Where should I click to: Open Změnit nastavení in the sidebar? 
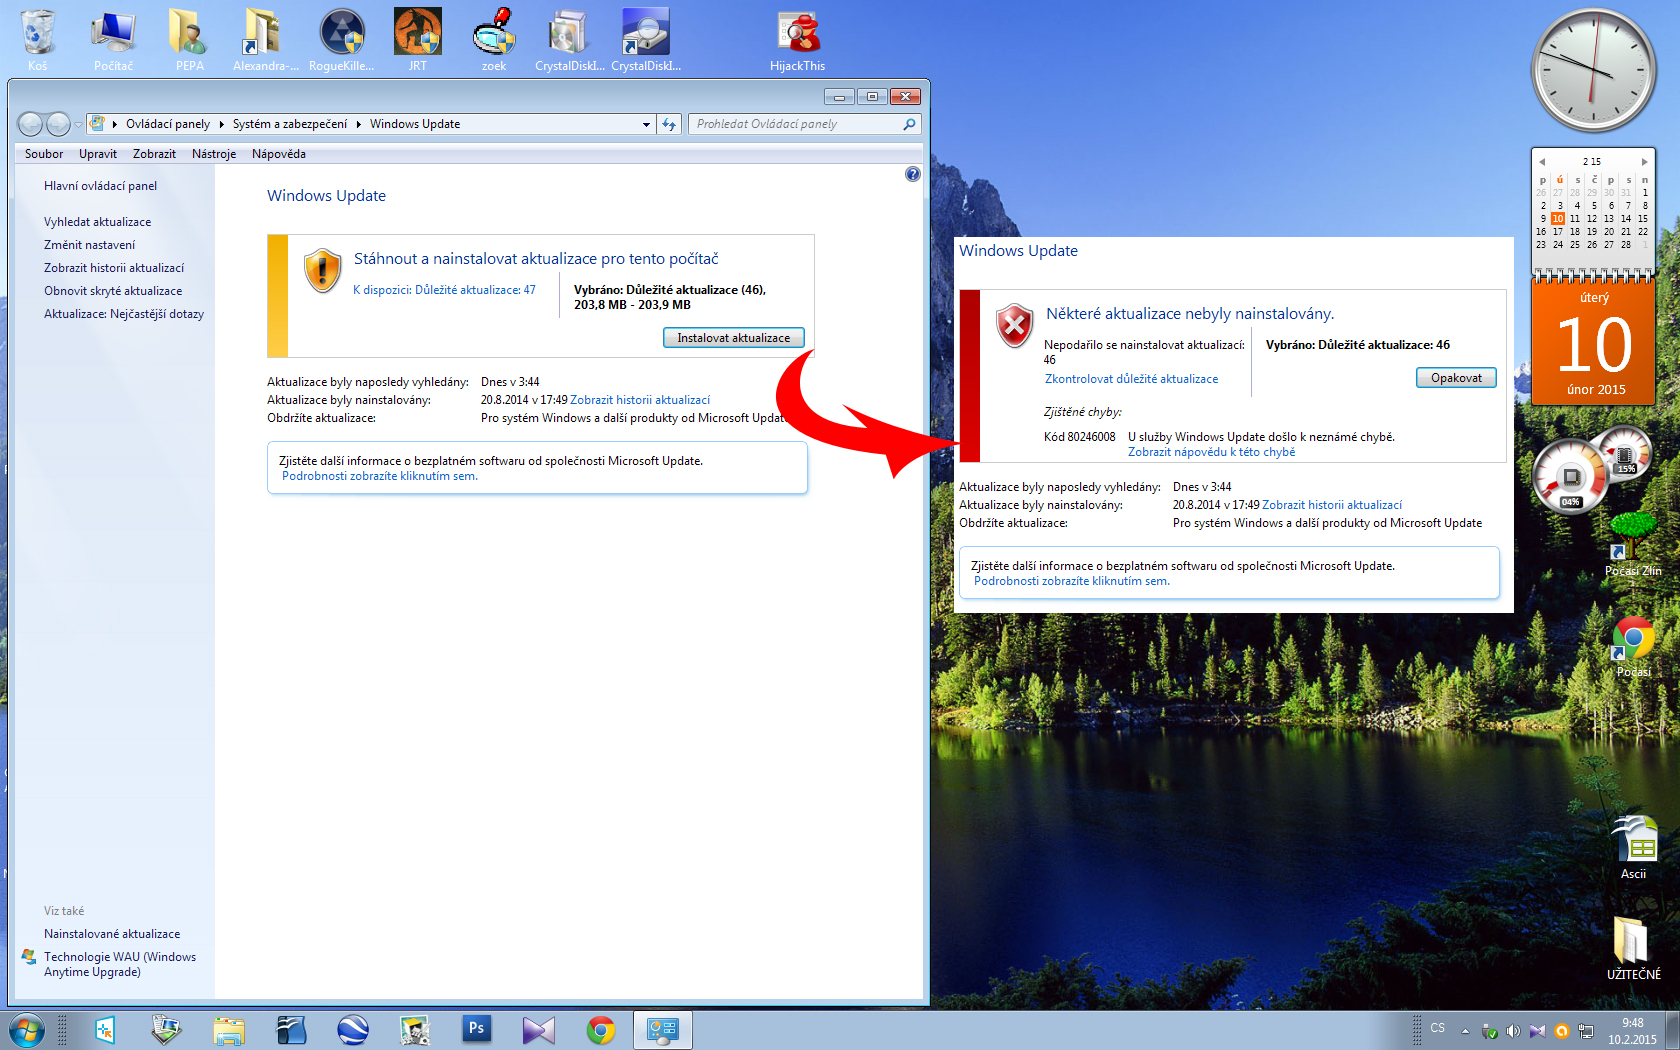pos(89,245)
